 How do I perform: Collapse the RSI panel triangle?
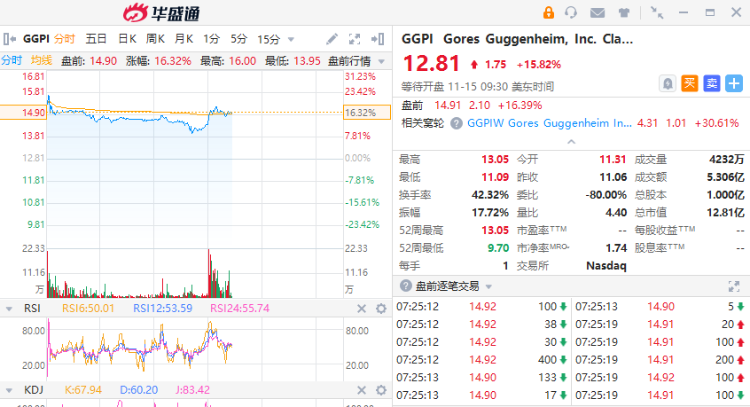tap(9, 309)
